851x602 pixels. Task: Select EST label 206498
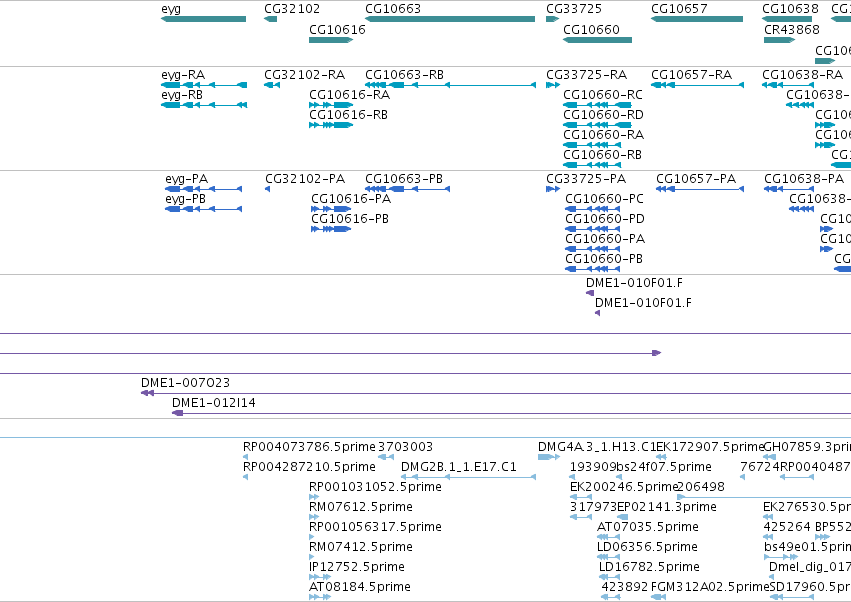tap(702, 487)
